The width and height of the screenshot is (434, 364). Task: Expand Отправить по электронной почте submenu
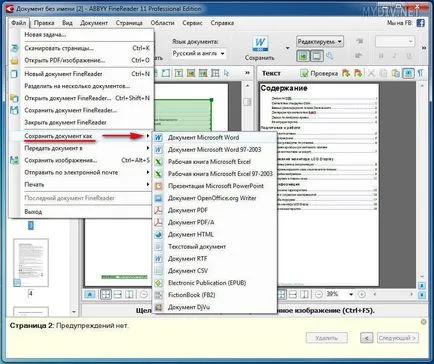coord(81,172)
